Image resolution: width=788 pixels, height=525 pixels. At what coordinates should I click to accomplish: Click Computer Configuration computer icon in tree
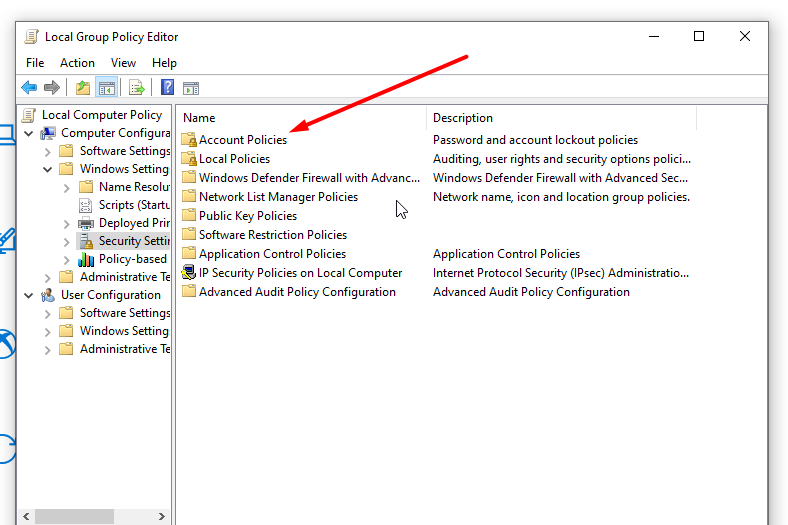pyautogui.click(x=48, y=133)
